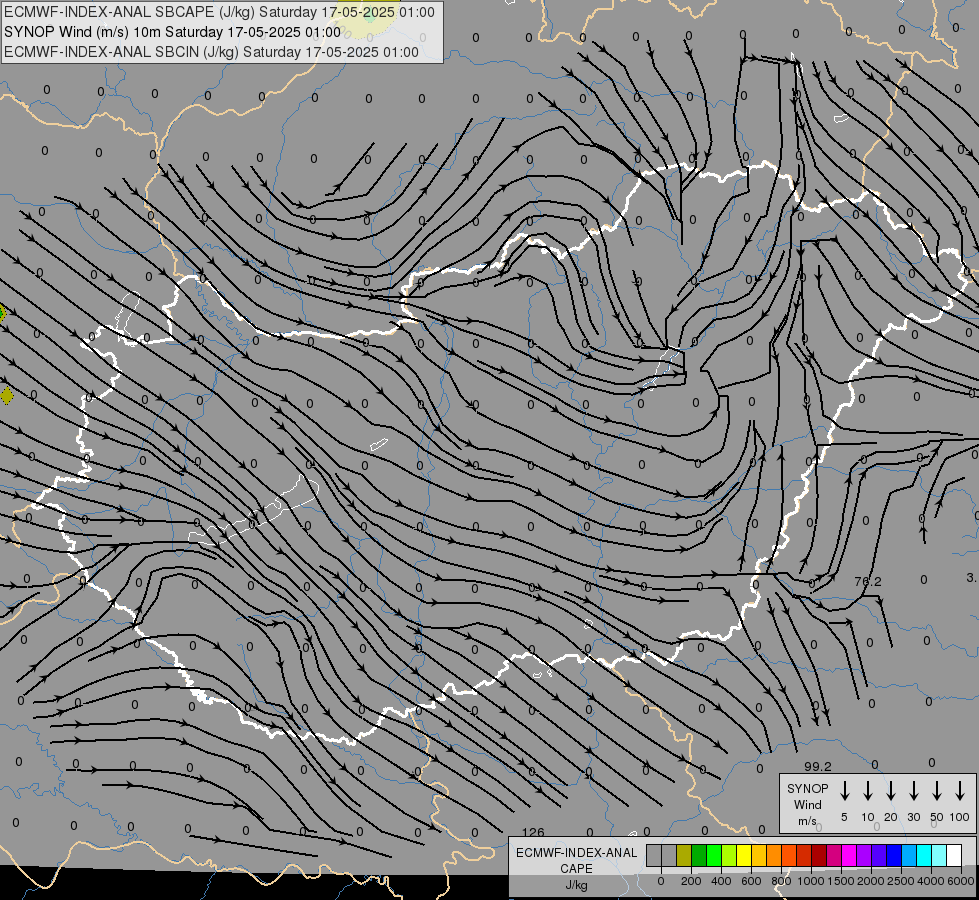Click the 400 tick label on CAPE scale
This screenshot has height=900, width=979.
721,881
